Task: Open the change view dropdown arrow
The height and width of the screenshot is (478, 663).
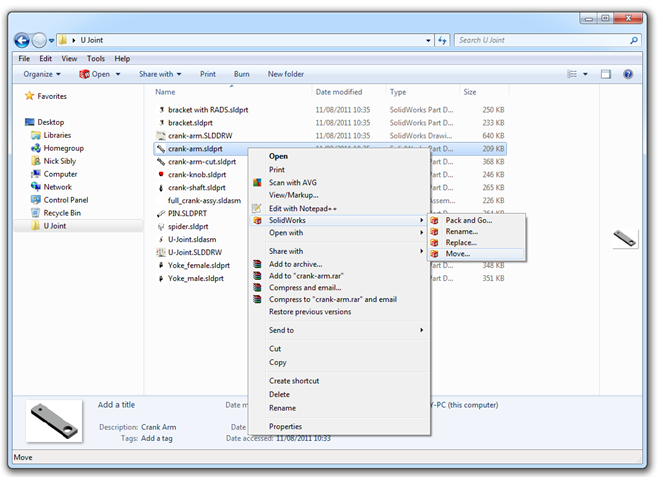Action: coord(586,74)
